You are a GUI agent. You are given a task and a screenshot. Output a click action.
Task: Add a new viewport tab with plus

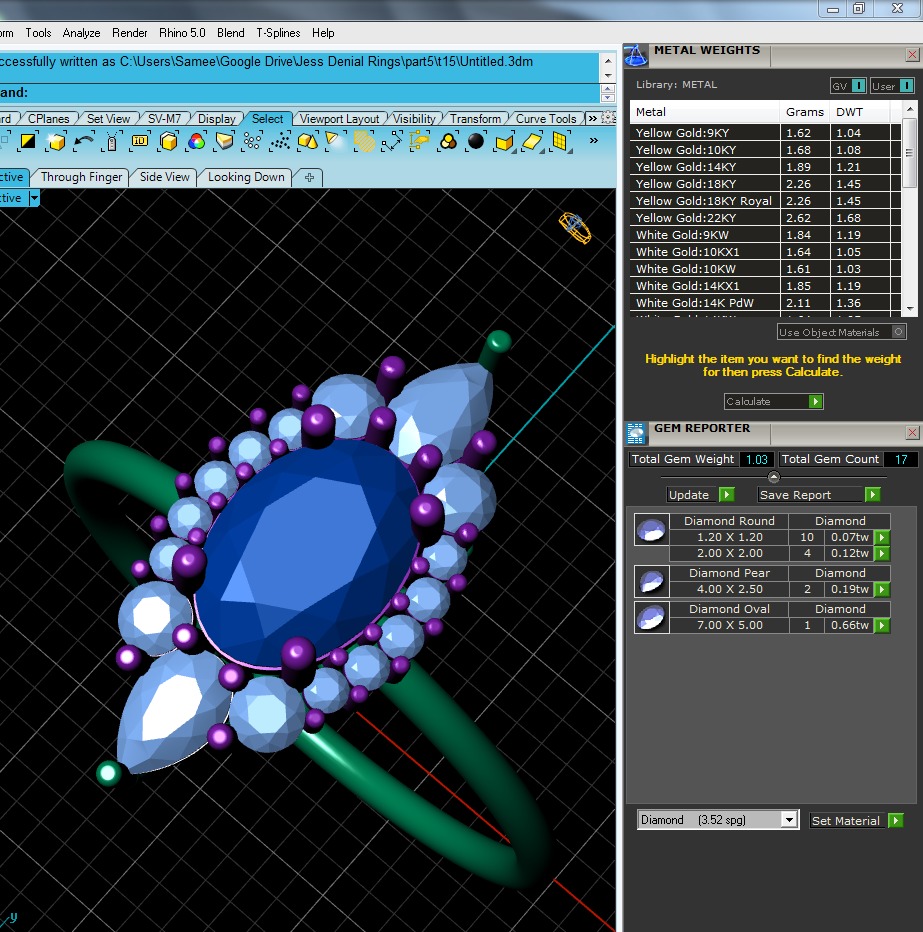coord(309,177)
